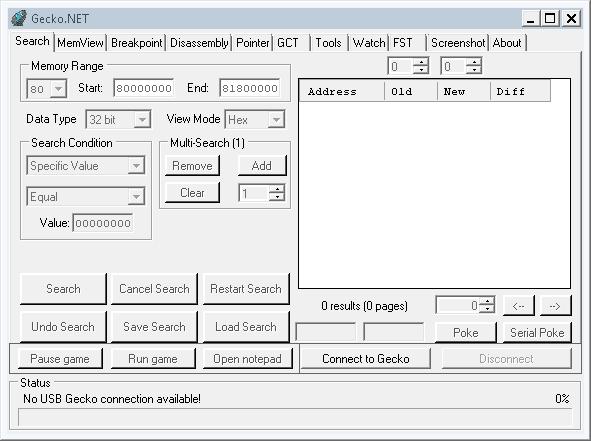Go to previous results page arrow
This screenshot has height=441, width=591.
click(519, 306)
